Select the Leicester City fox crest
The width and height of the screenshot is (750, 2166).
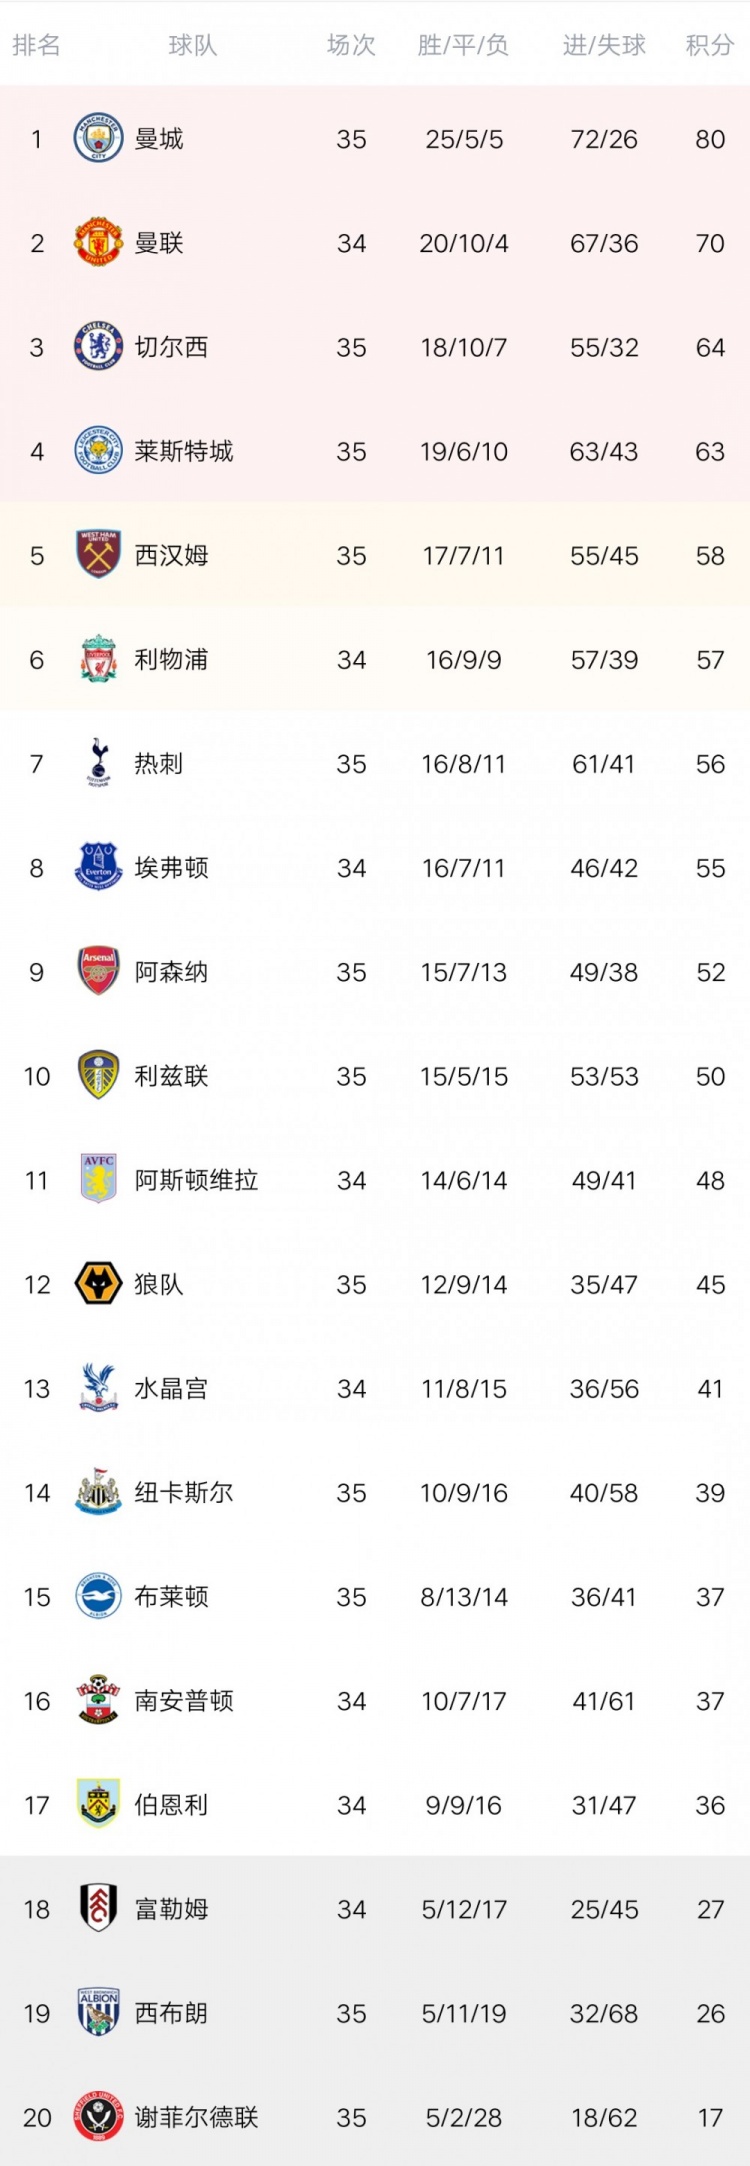pyautogui.click(x=98, y=451)
